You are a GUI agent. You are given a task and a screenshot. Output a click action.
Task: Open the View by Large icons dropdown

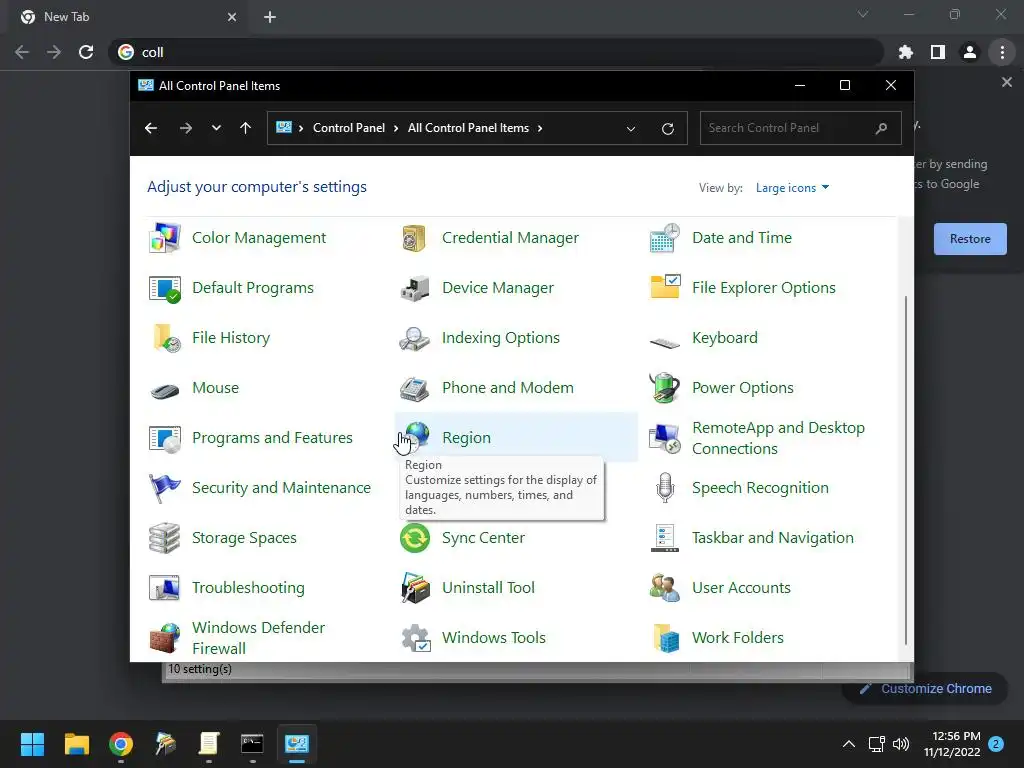(792, 188)
